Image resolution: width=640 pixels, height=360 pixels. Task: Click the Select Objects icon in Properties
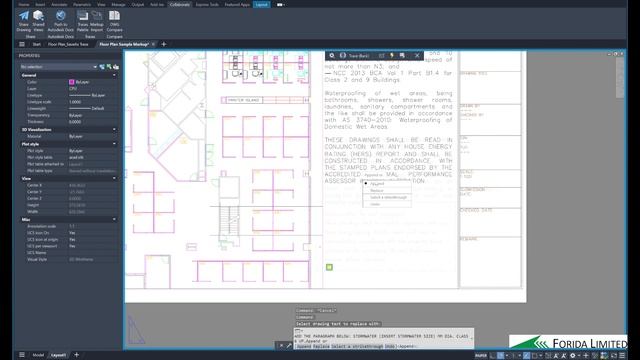point(109,67)
